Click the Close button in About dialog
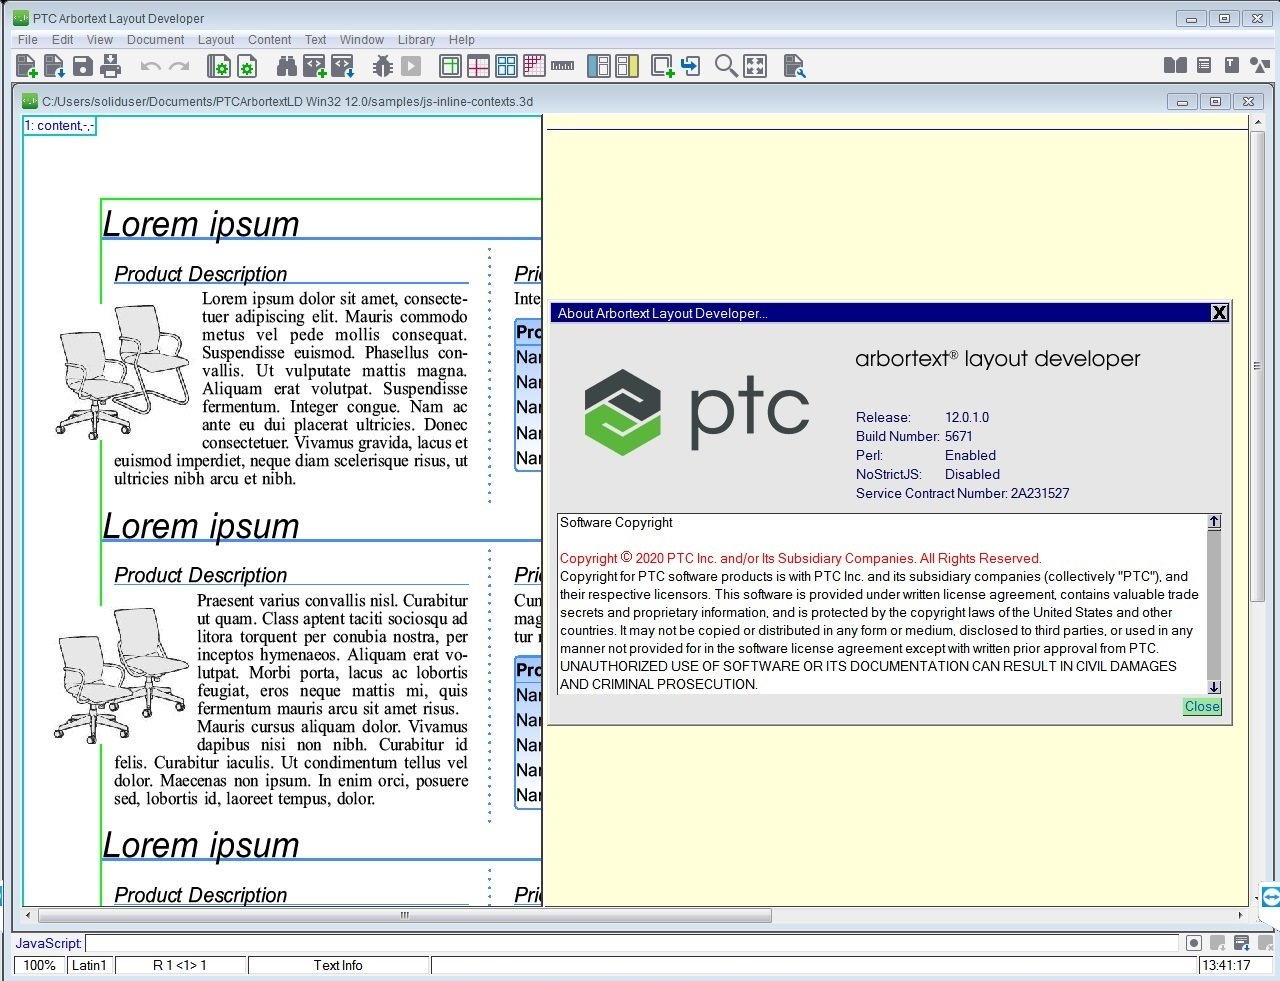The height and width of the screenshot is (981, 1280). coord(1202,706)
